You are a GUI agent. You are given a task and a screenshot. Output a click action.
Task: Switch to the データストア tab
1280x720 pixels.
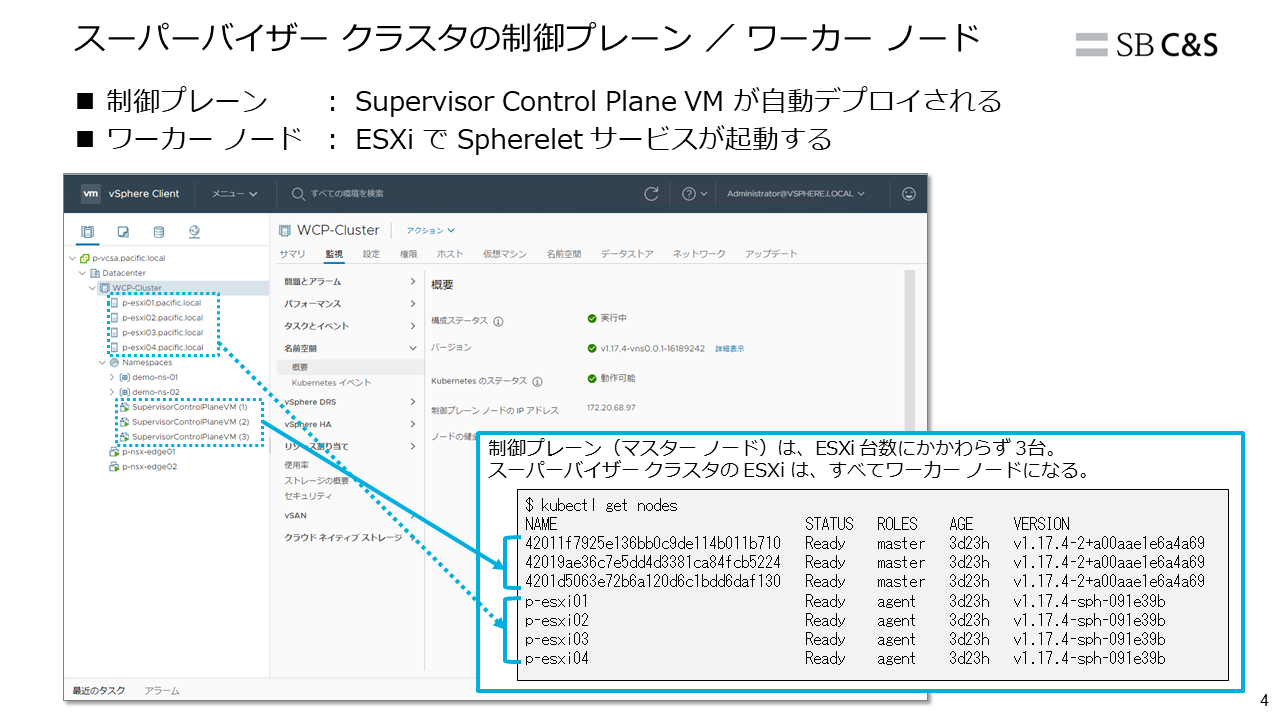(627, 254)
